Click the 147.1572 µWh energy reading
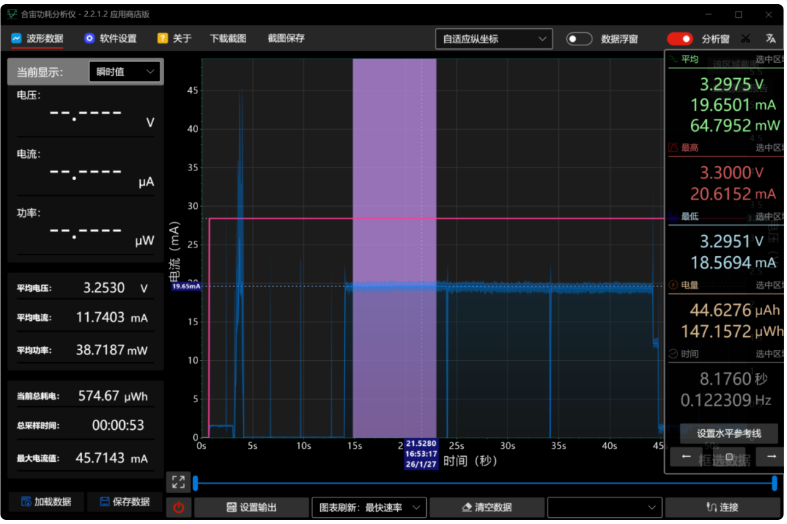This screenshot has width=787, height=524. (x=732, y=331)
